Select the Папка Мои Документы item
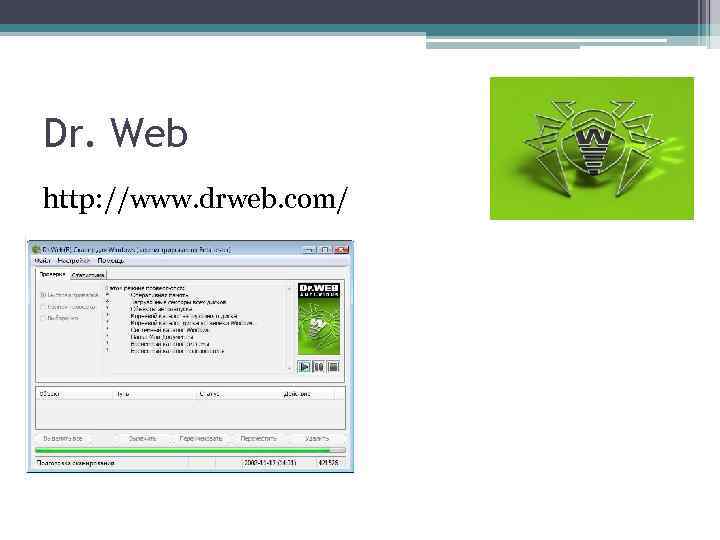Screen dimensions: 720x540 pyautogui.click(x=162, y=337)
